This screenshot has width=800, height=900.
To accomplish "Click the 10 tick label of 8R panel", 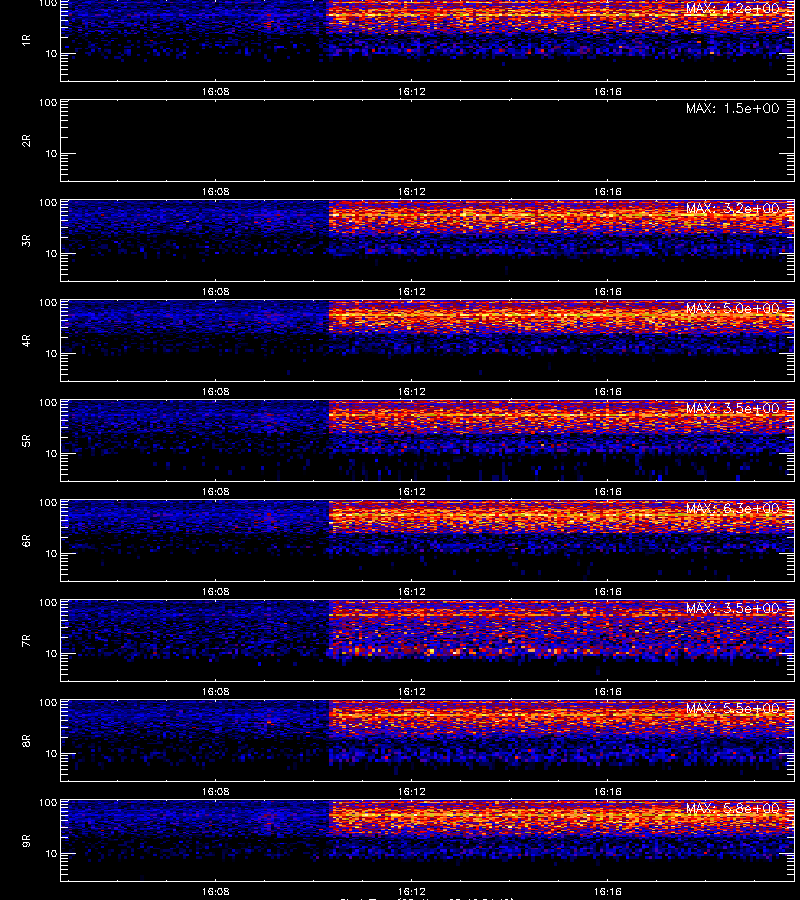I will coord(51,754).
